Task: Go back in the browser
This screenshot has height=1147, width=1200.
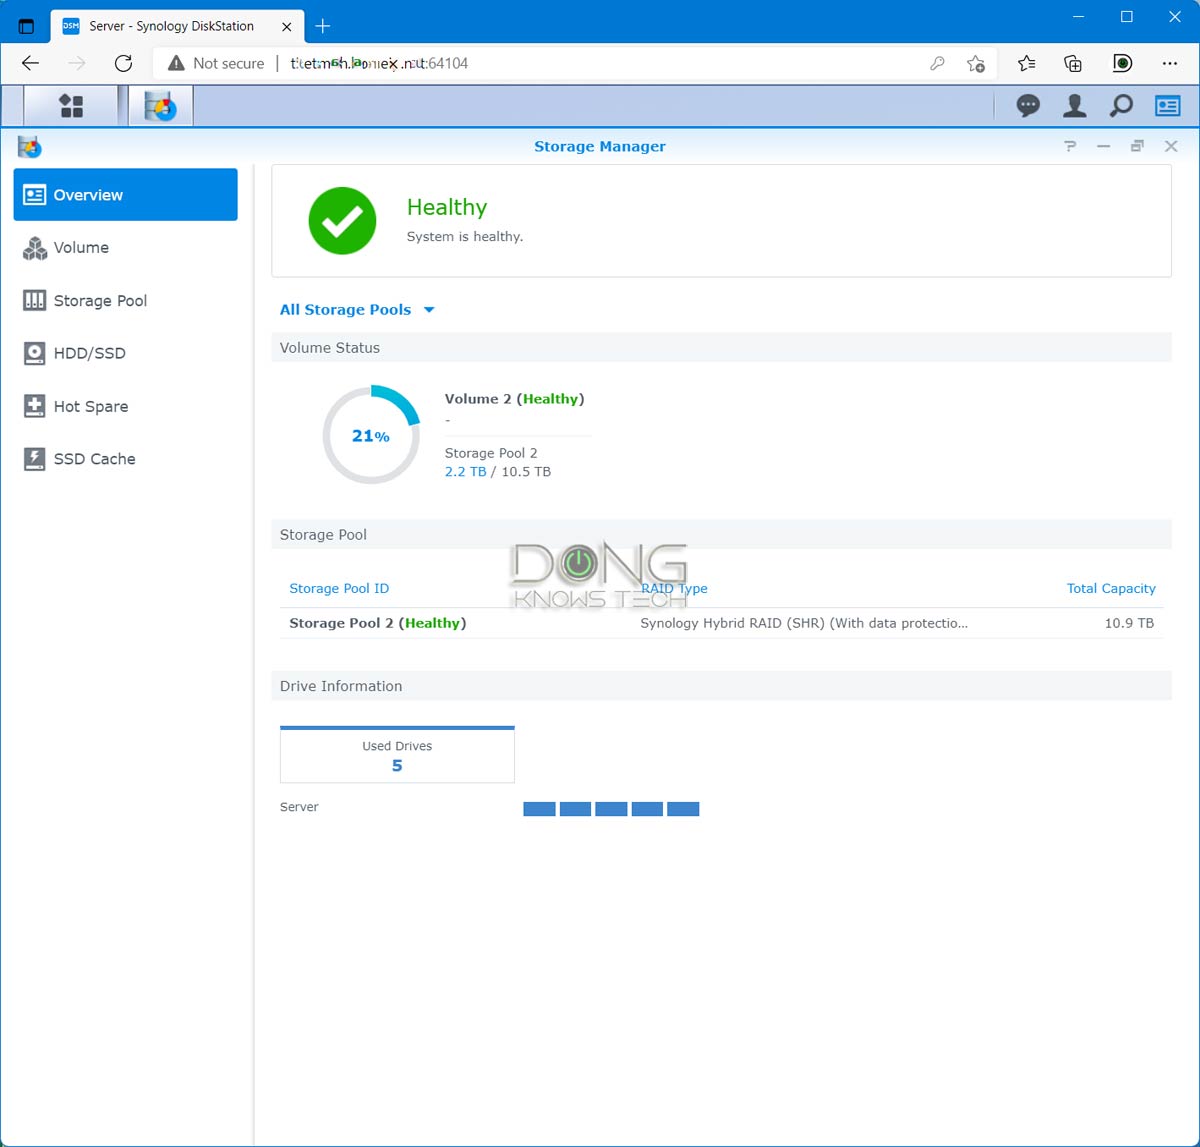Action: click(x=30, y=63)
